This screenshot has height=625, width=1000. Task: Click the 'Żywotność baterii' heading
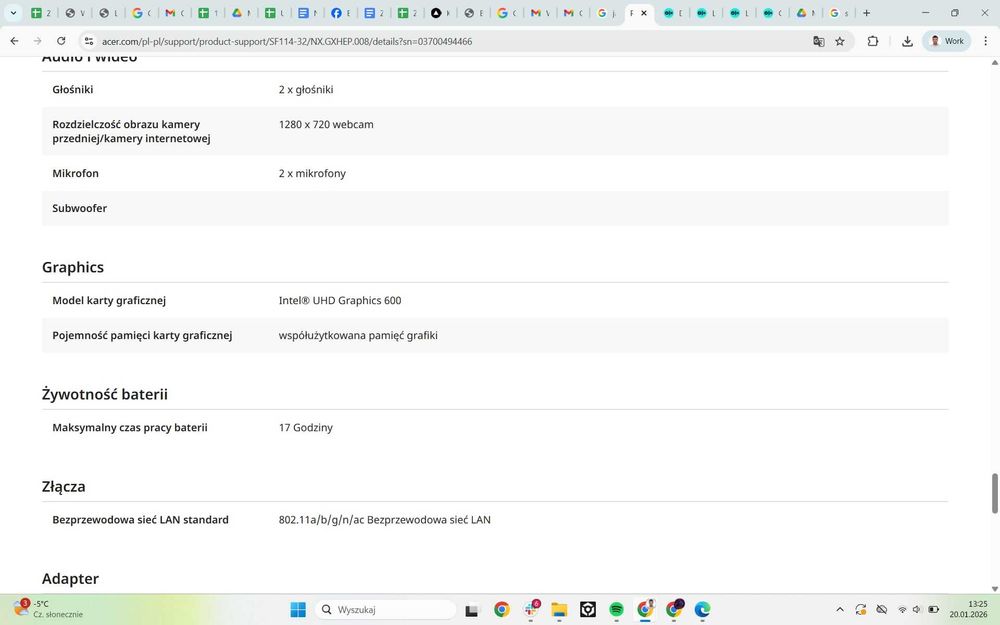tap(105, 394)
